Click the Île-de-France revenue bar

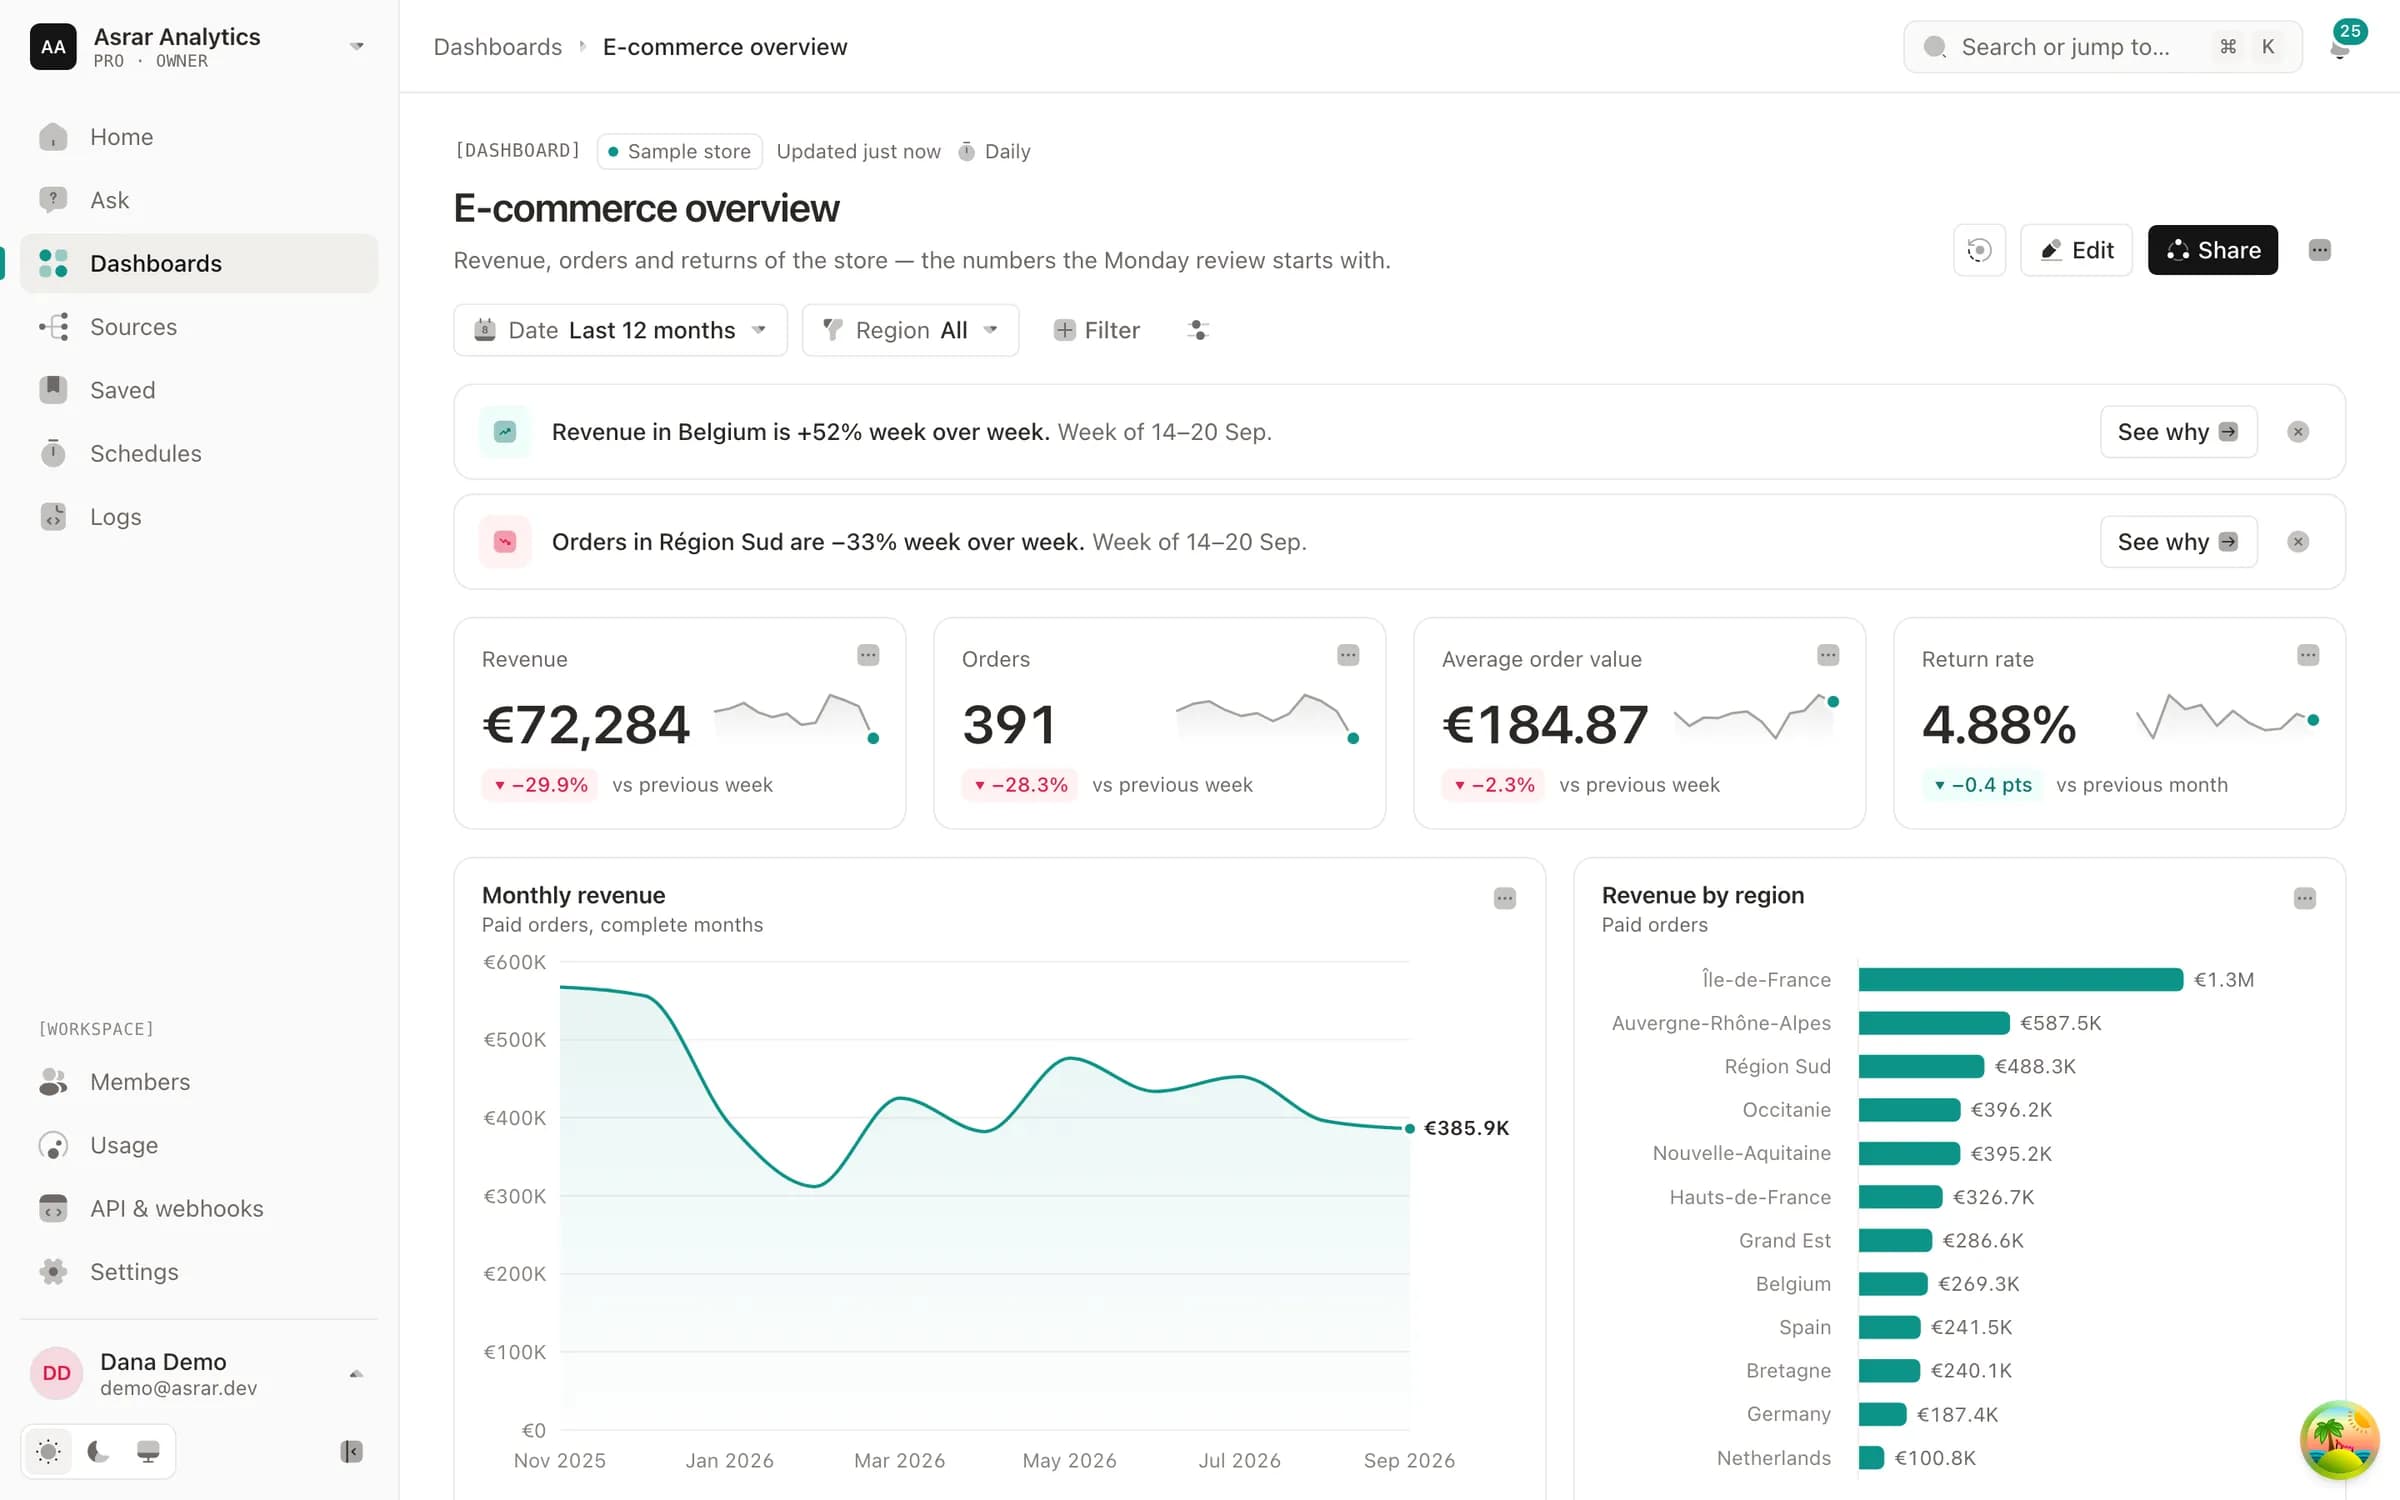tap(2020, 979)
